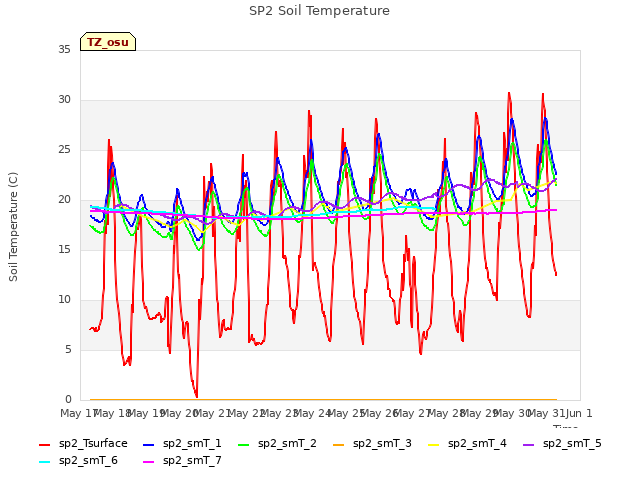Toggle sp2_smT_3 legend entry

coord(372,444)
